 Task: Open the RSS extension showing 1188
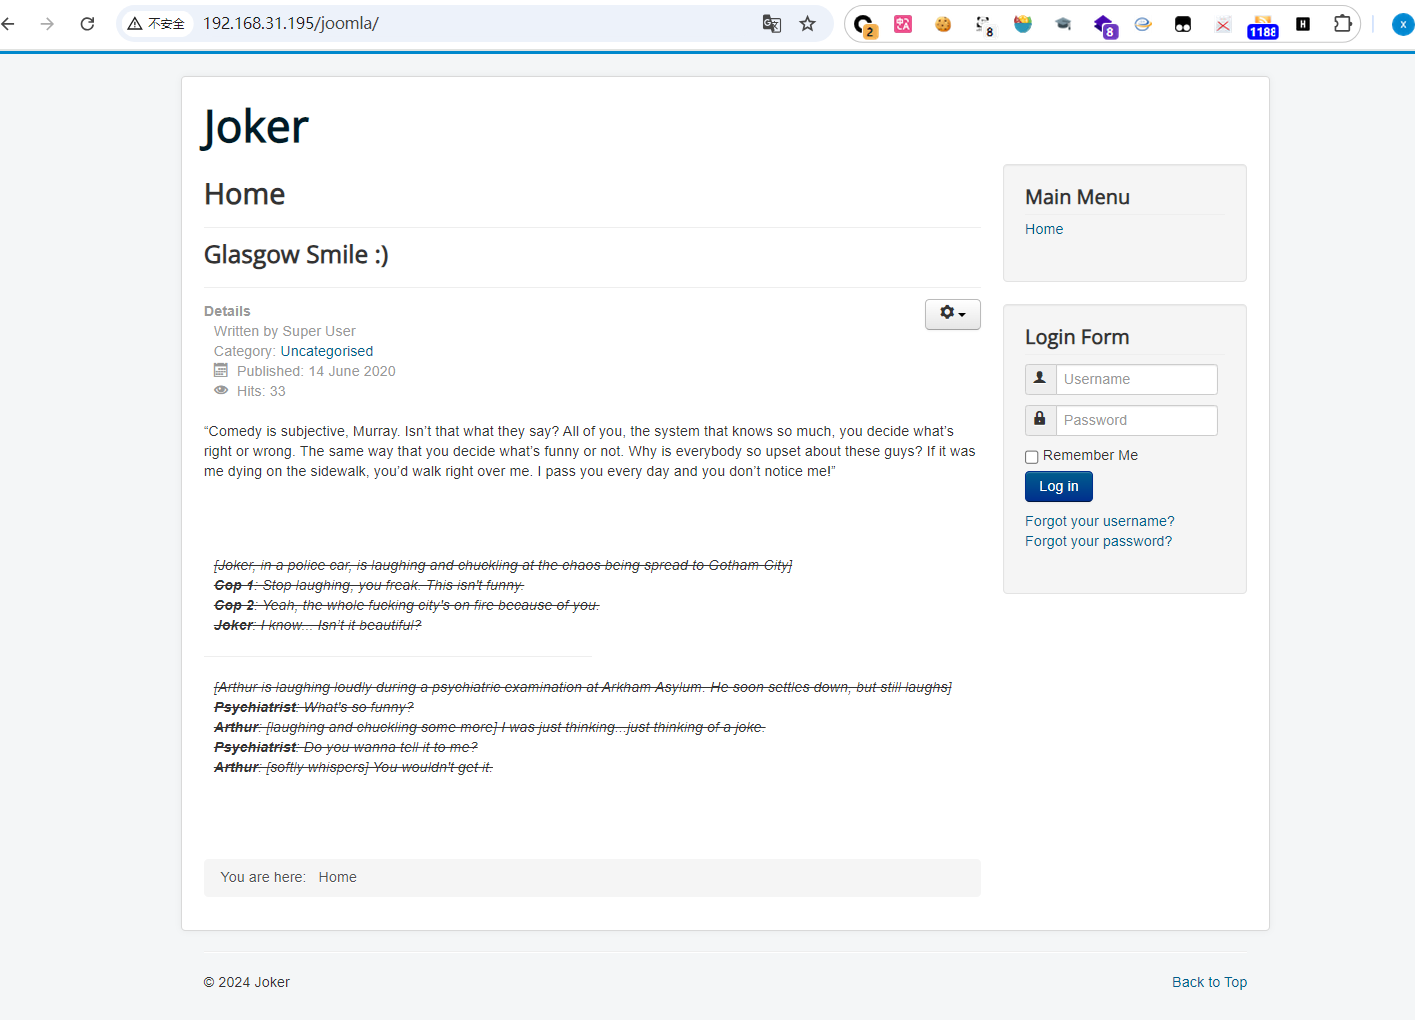pos(1263,26)
